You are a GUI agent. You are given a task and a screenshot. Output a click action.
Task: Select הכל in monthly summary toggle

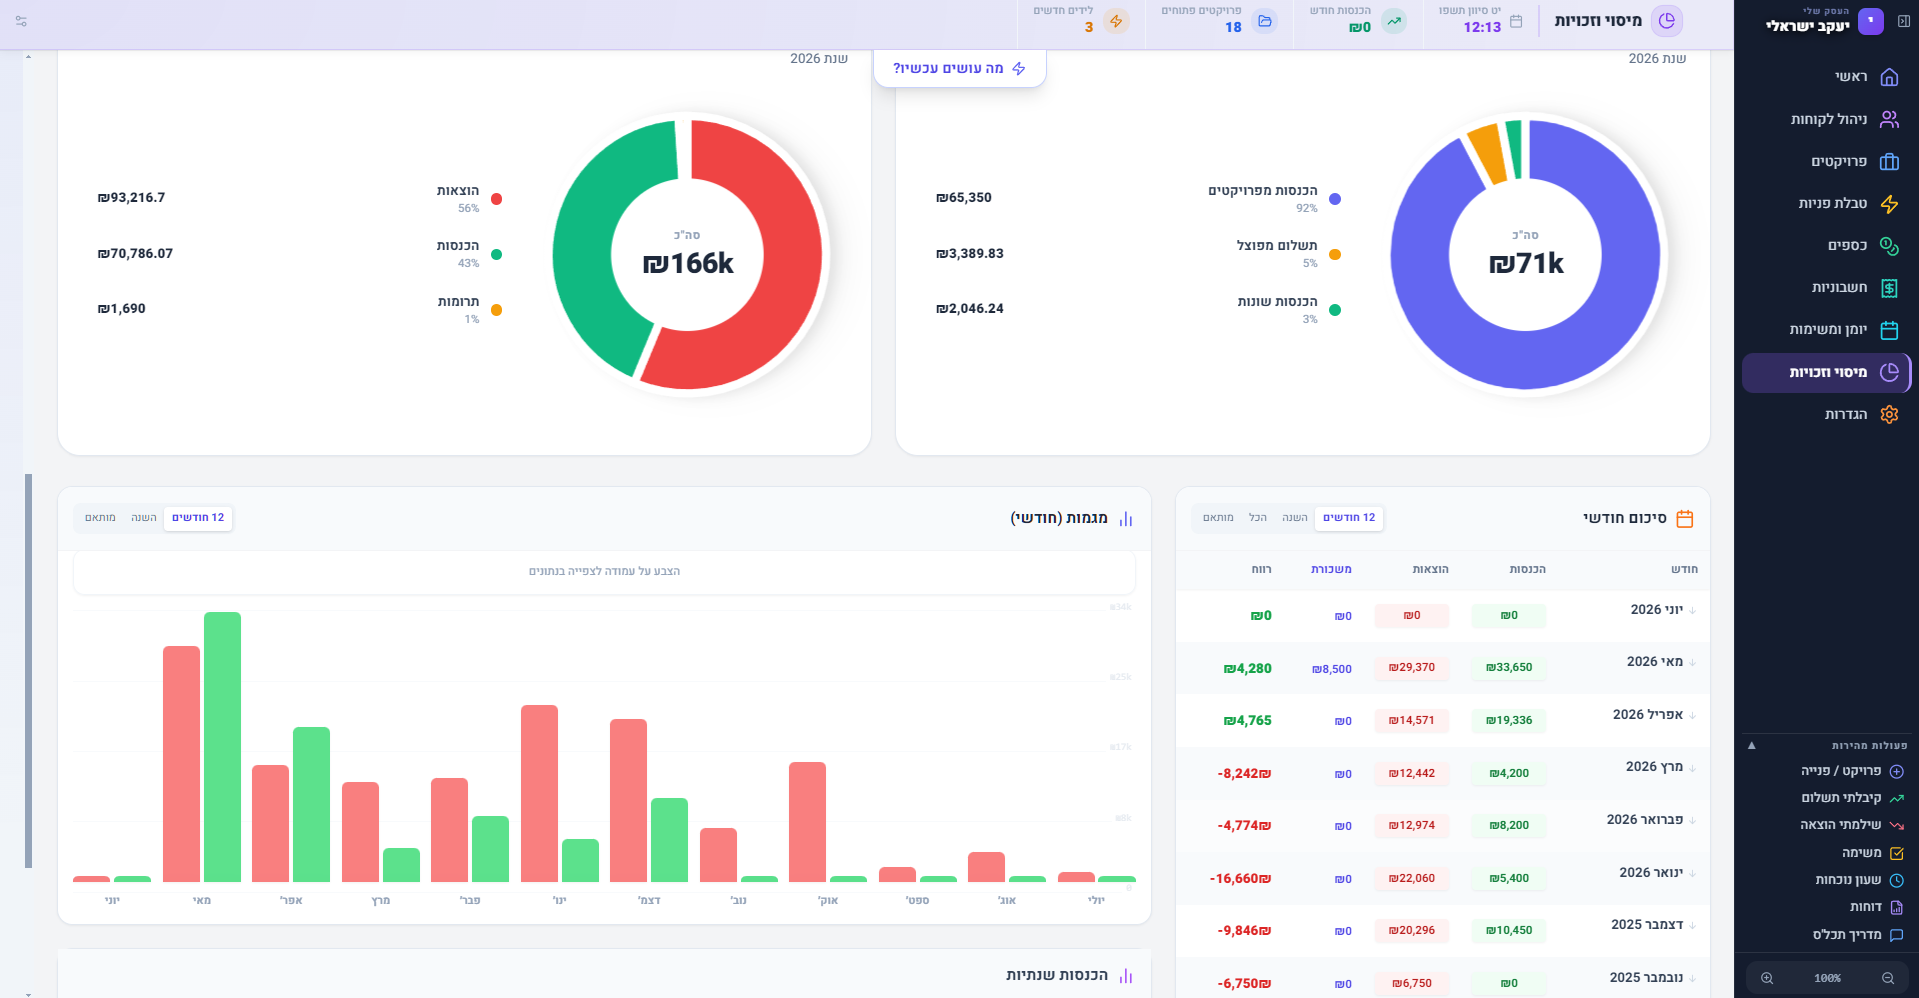(x=1258, y=518)
